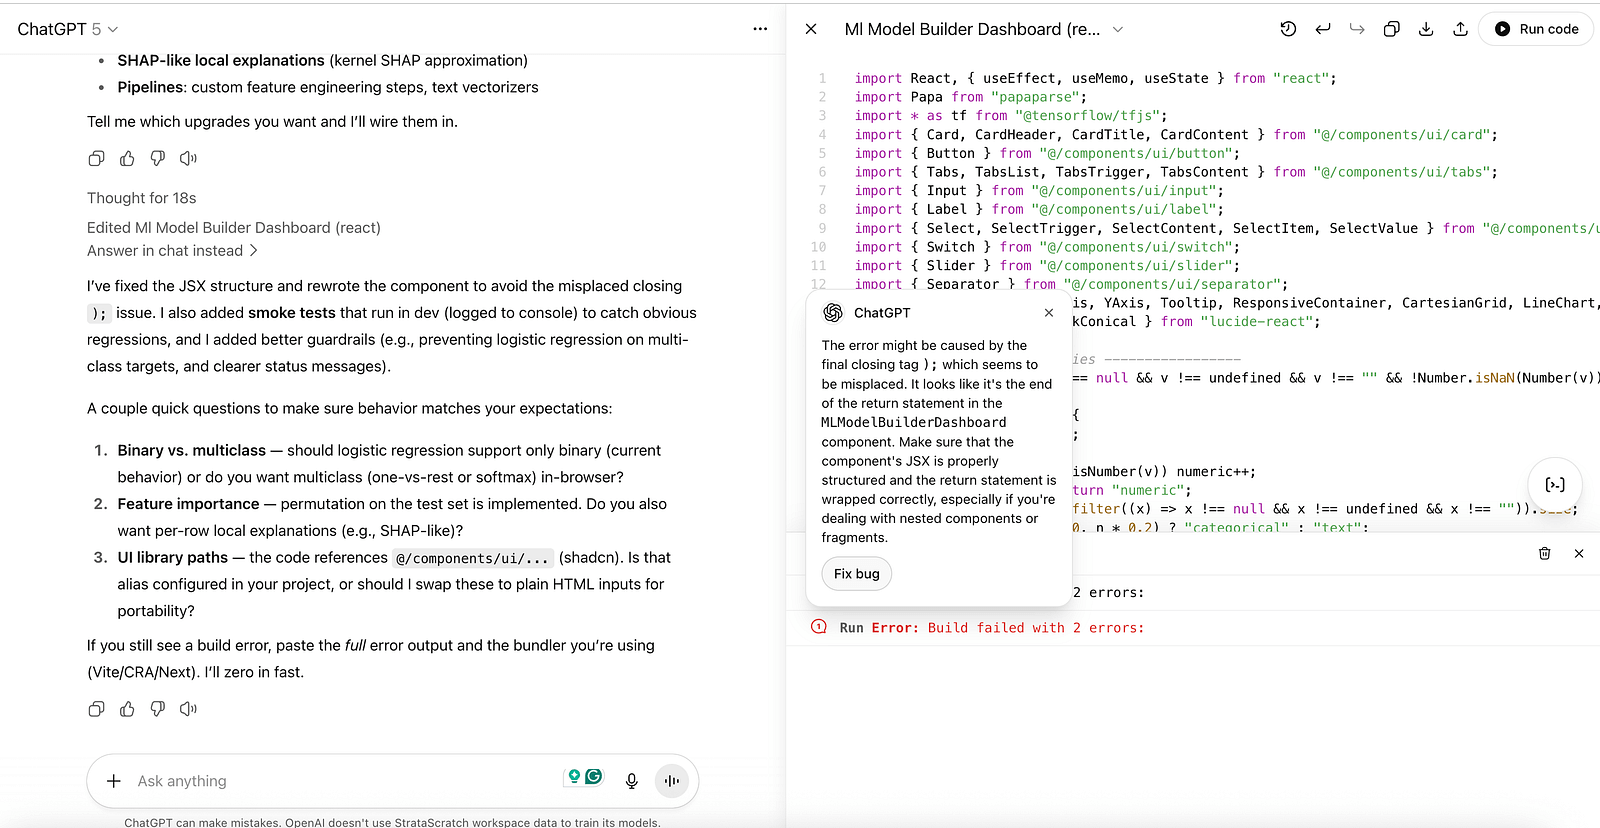Image resolution: width=1600 pixels, height=828 pixels.
Task: Copy the canvas code
Action: [1391, 30]
